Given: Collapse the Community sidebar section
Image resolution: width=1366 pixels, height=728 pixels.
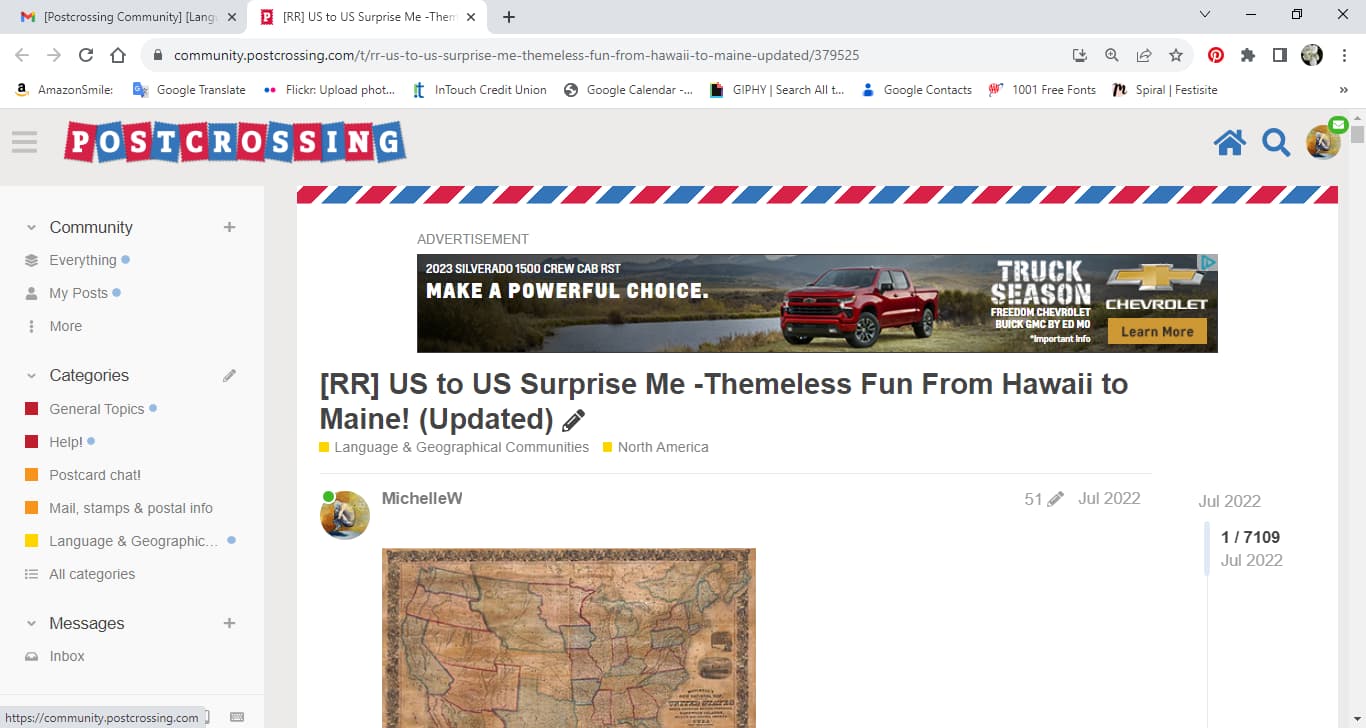Looking at the screenshot, I should 31,227.
